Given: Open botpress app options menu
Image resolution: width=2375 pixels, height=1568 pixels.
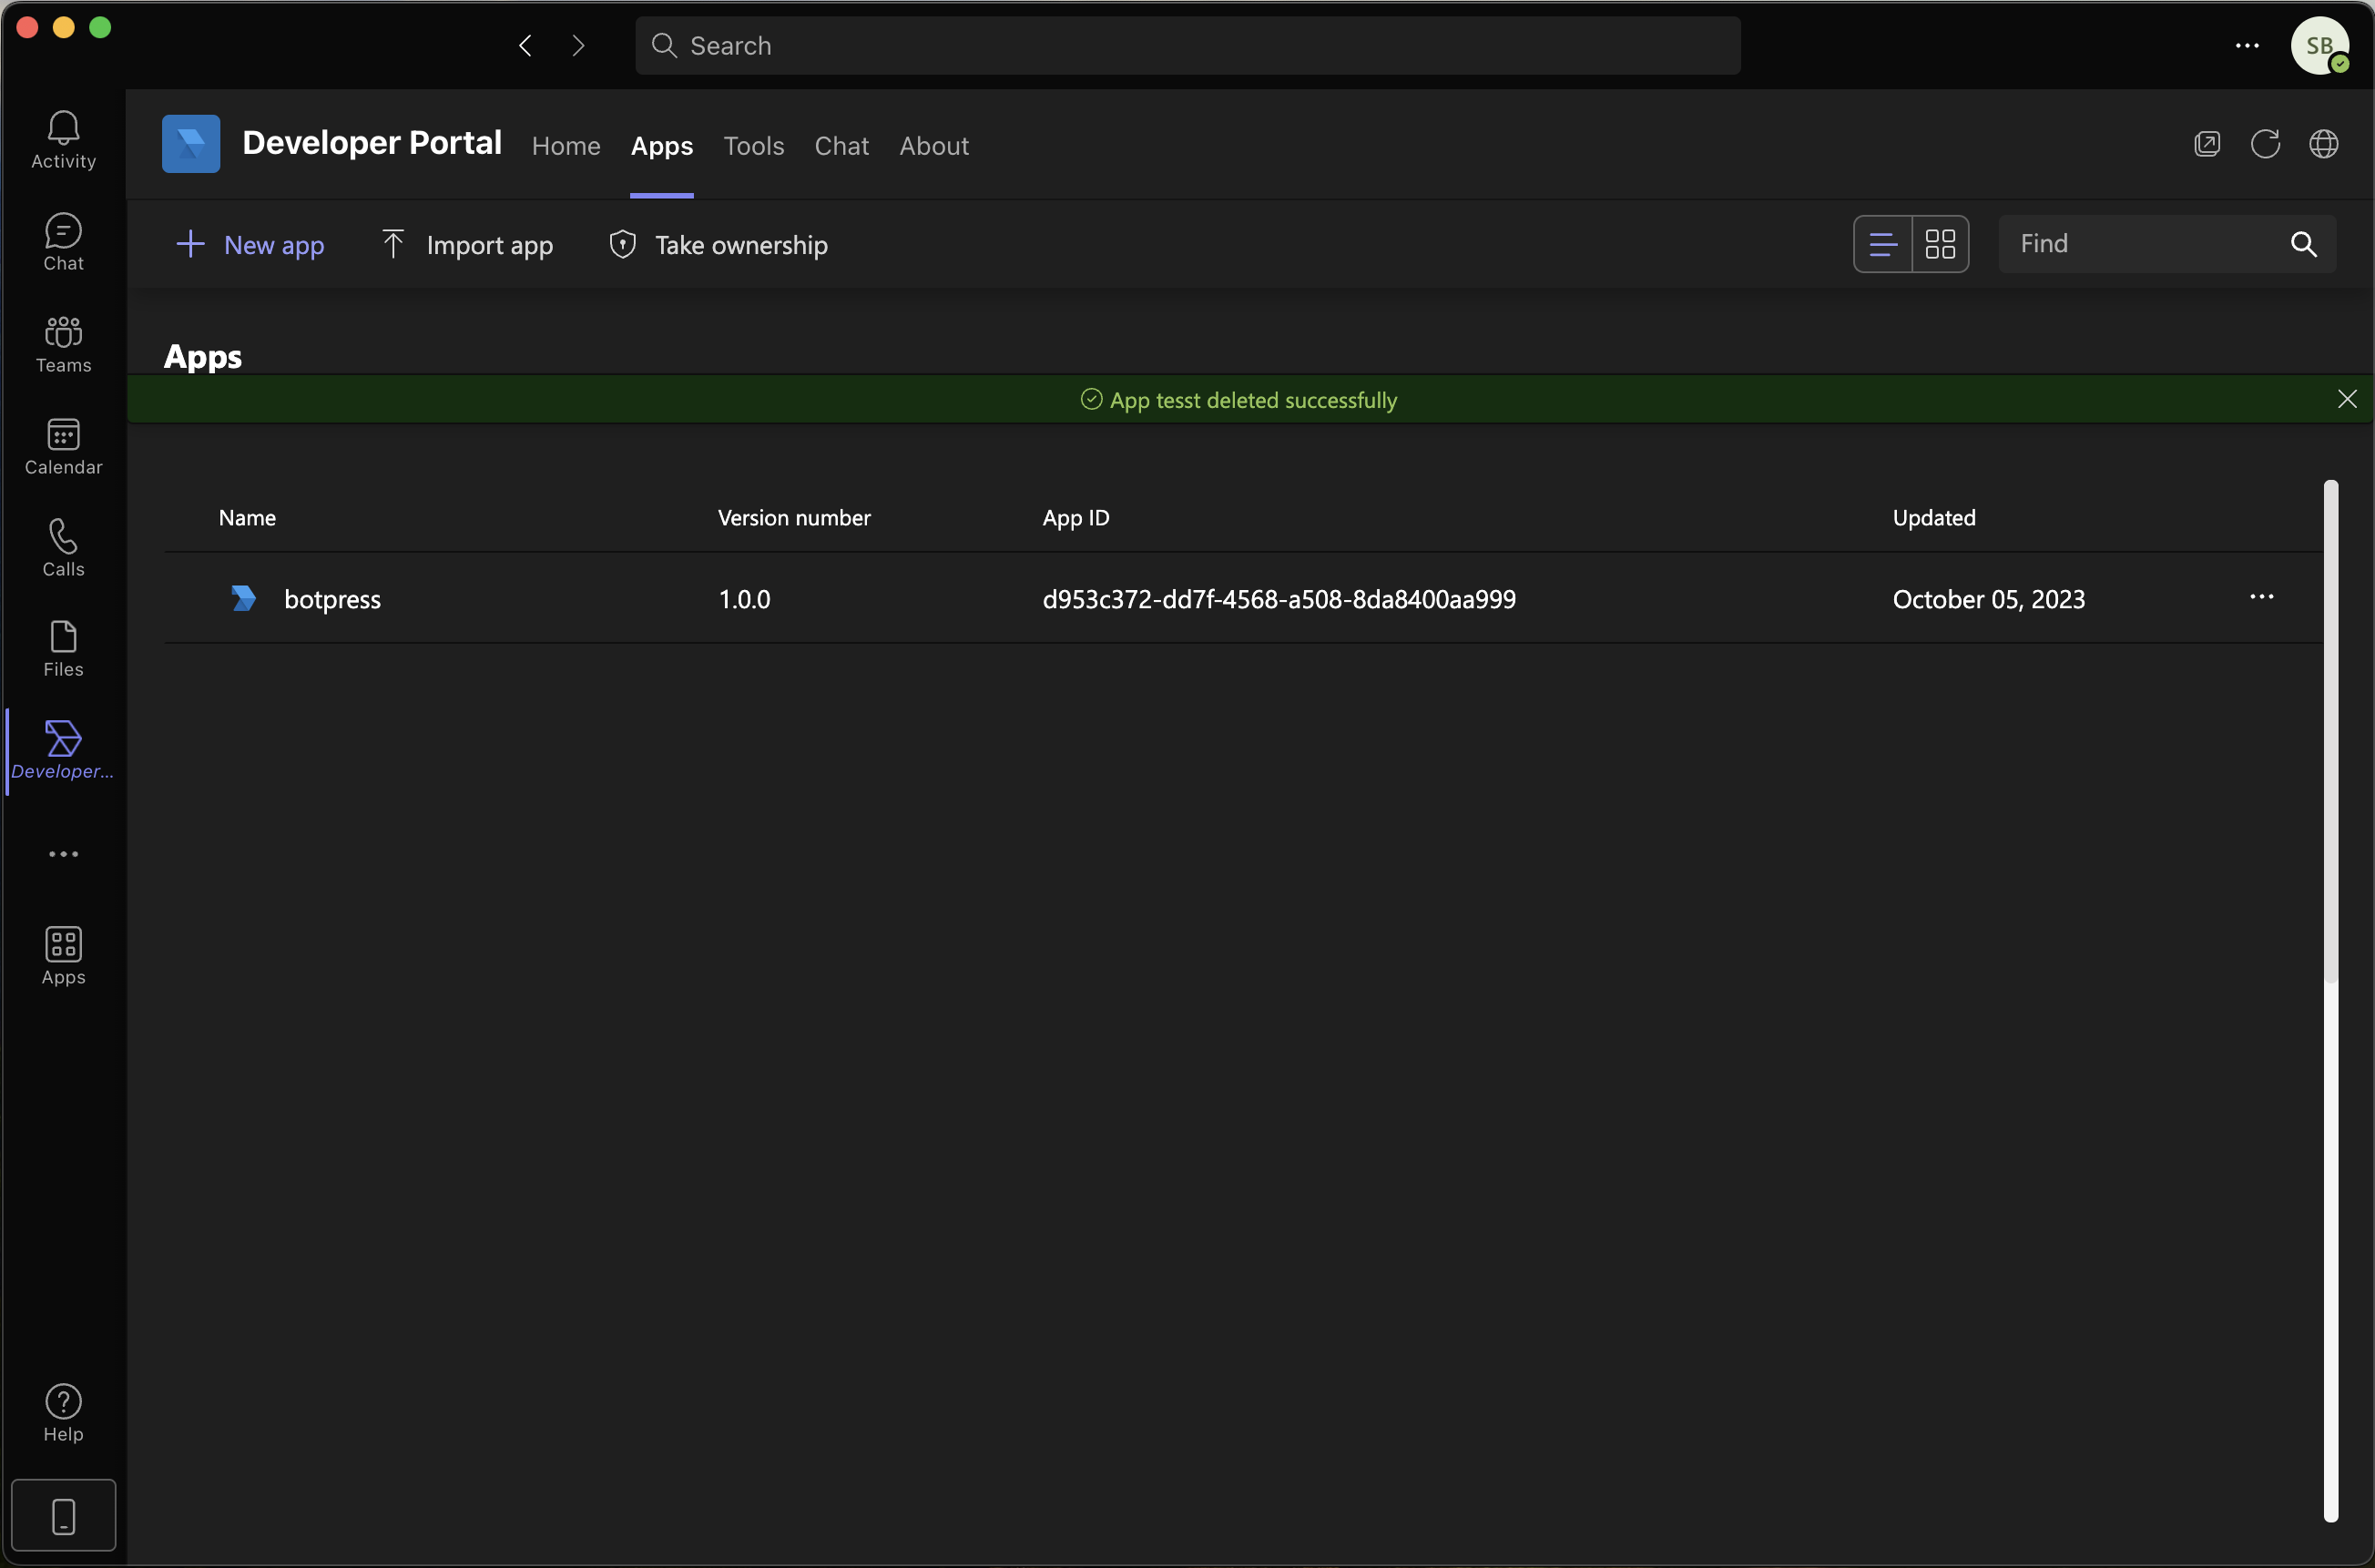Looking at the screenshot, I should (x=2261, y=596).
